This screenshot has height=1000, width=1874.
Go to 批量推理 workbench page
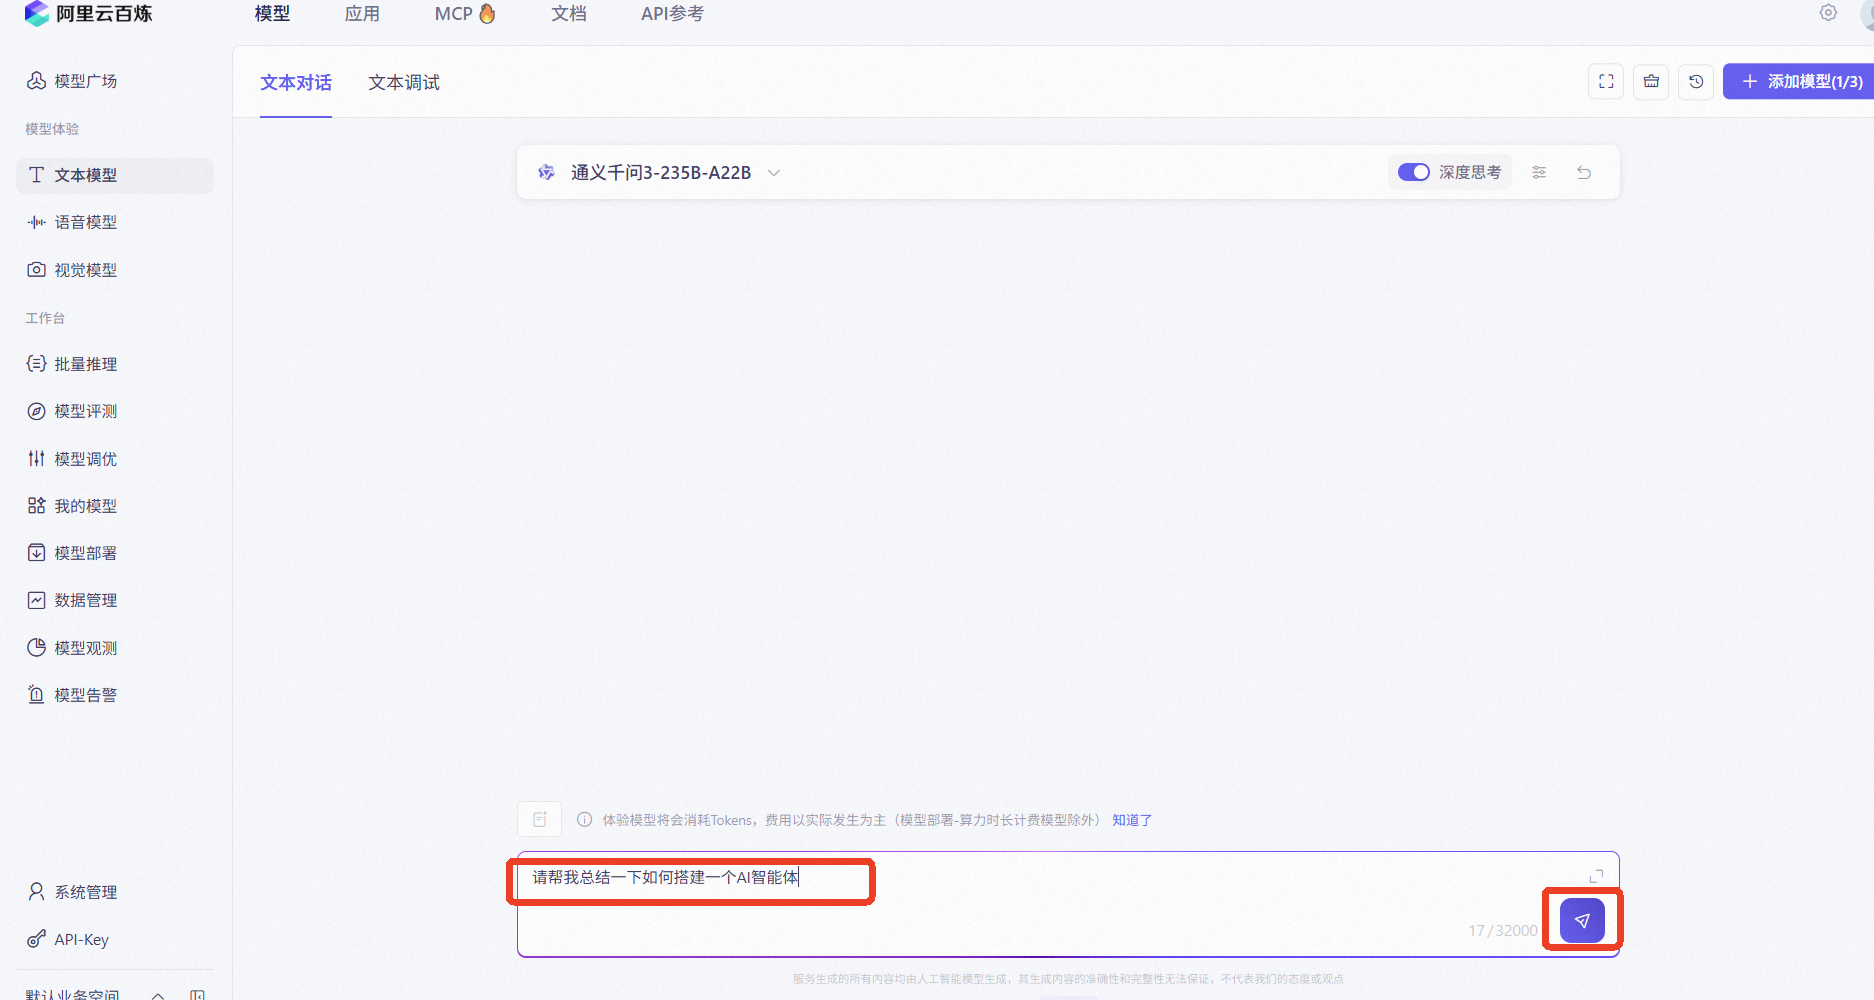(x=72, y=364)
